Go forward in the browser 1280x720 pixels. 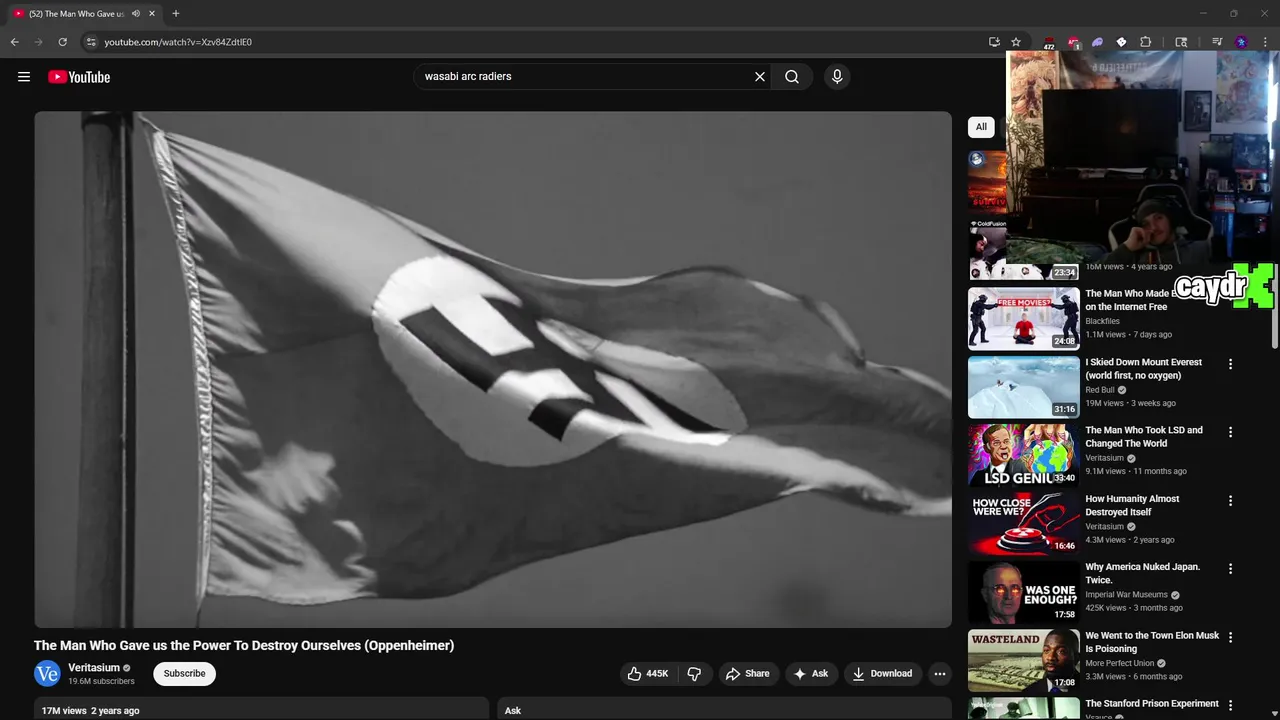(38, 42)
